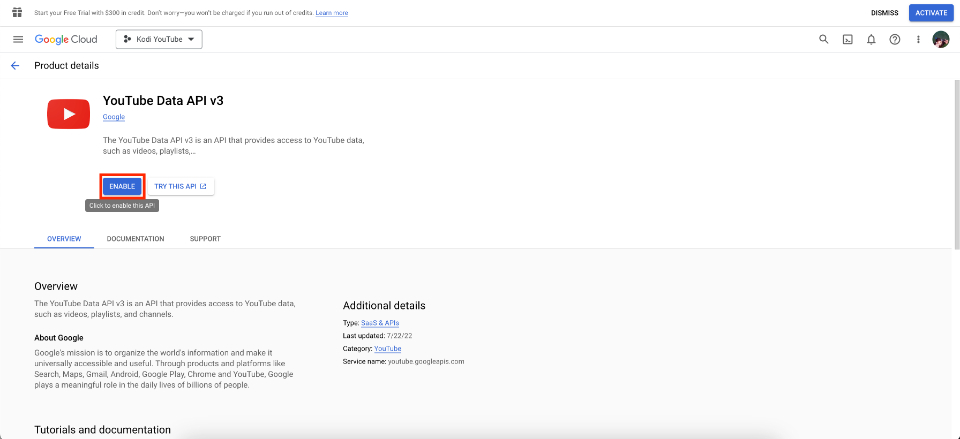Open the hamburger navigation menu
The image size is (960, 439).
(x=18, y=39)
